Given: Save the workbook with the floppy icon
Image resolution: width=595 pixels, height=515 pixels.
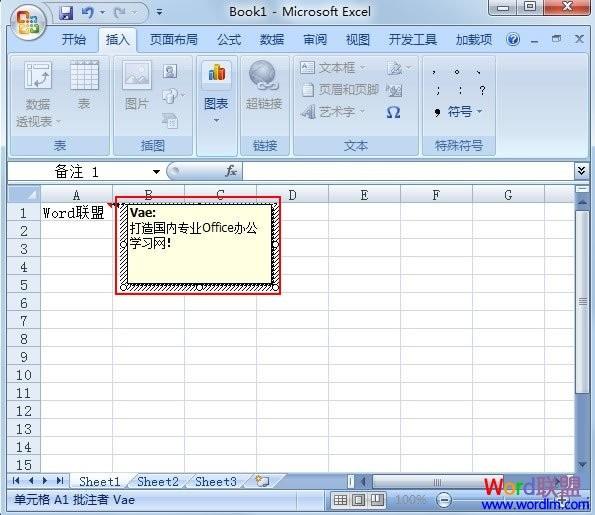Looking at the screenshot, I should pyautogui.click(x=66, y=13).
